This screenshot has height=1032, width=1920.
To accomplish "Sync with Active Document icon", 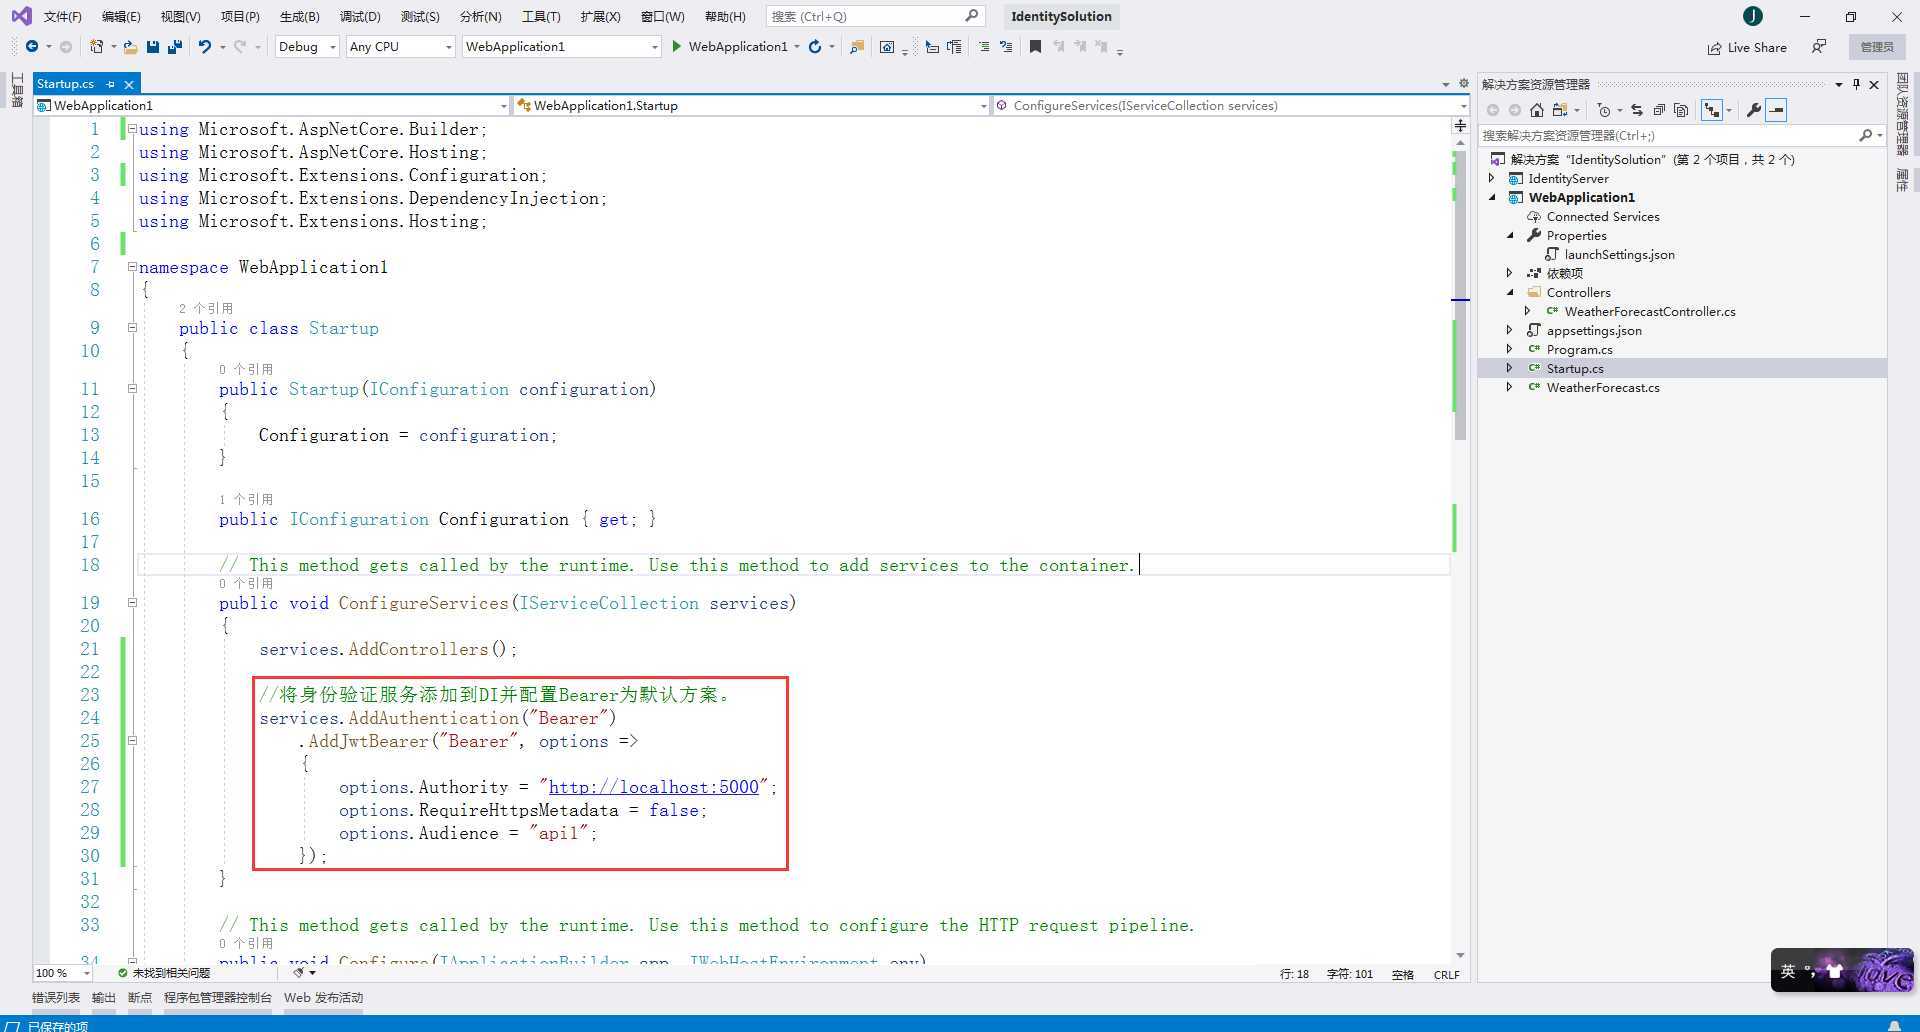I will (x=1636, y=110).
